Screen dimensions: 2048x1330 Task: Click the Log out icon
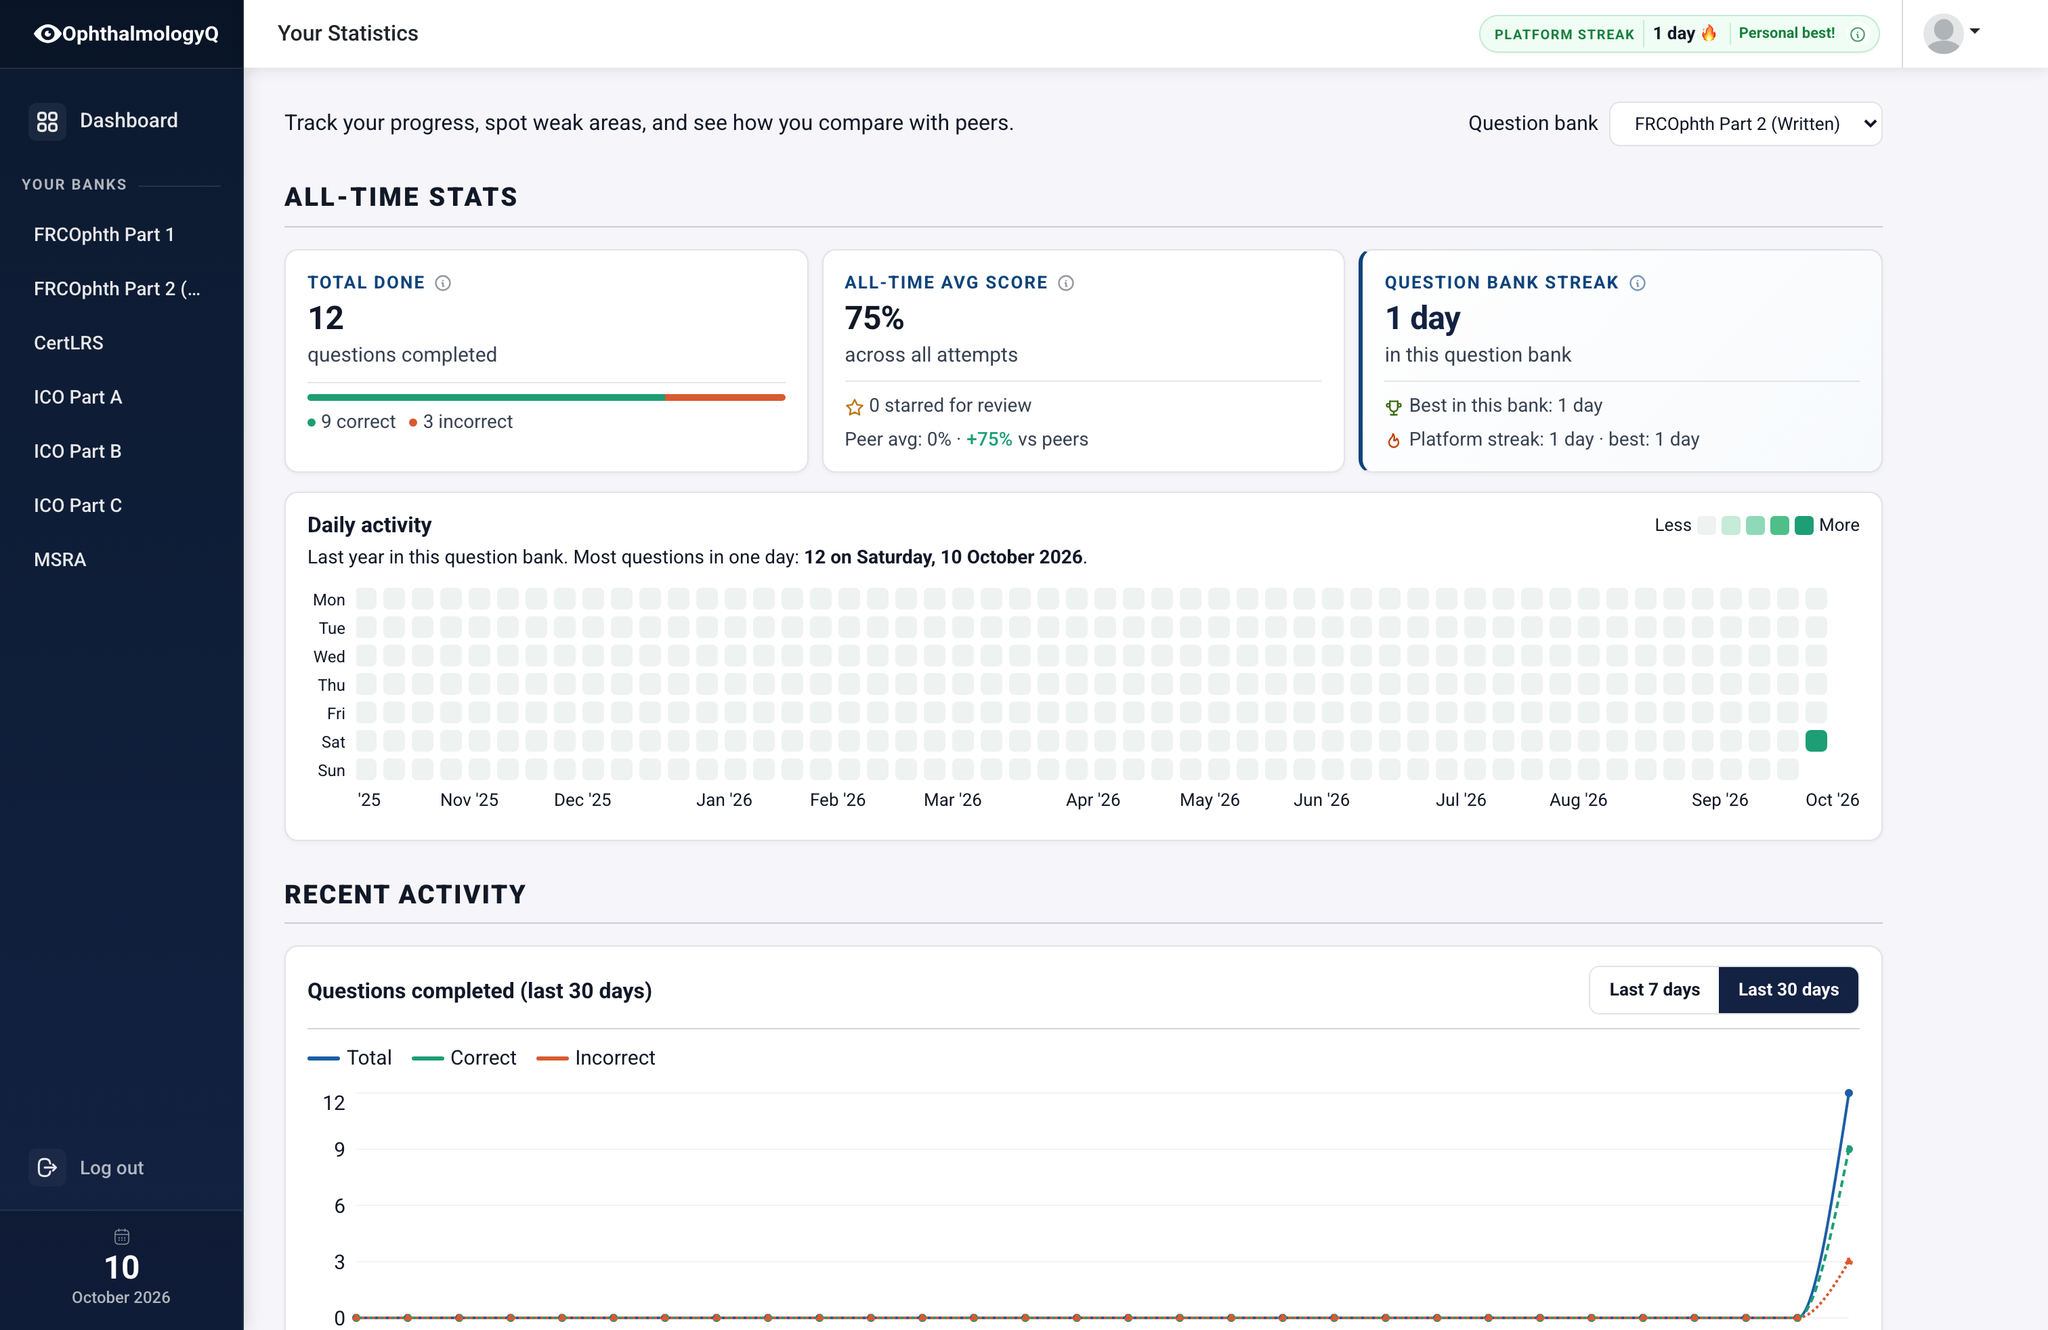47,1167
